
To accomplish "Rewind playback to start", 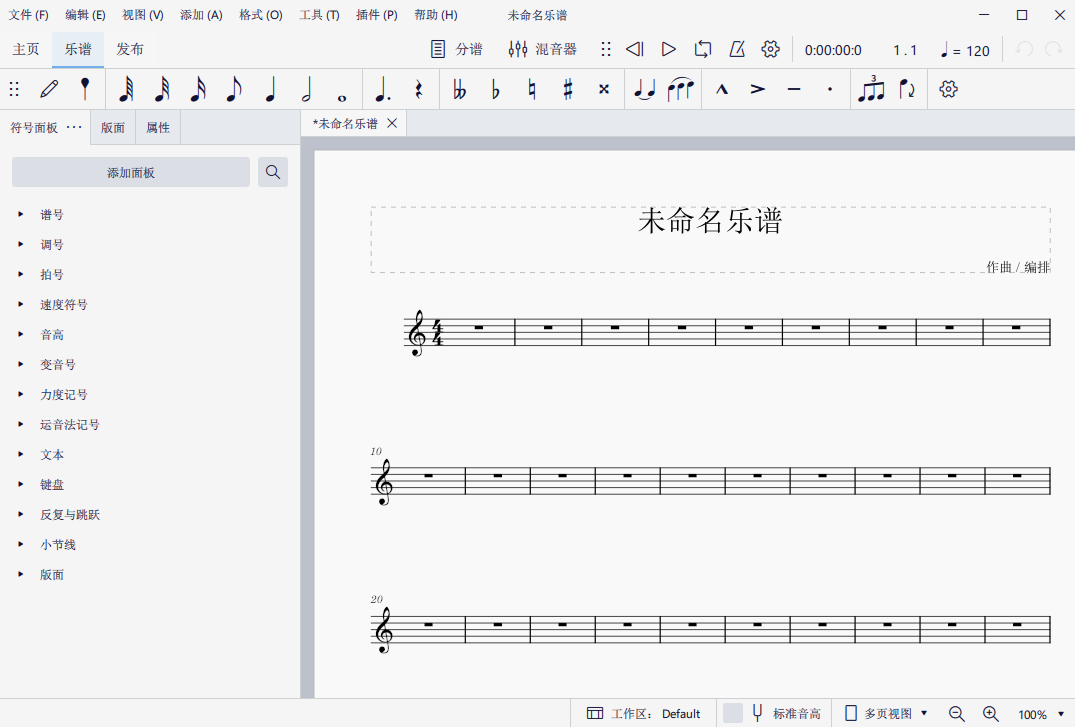I will pyautogui.click(x=635, y=49).
